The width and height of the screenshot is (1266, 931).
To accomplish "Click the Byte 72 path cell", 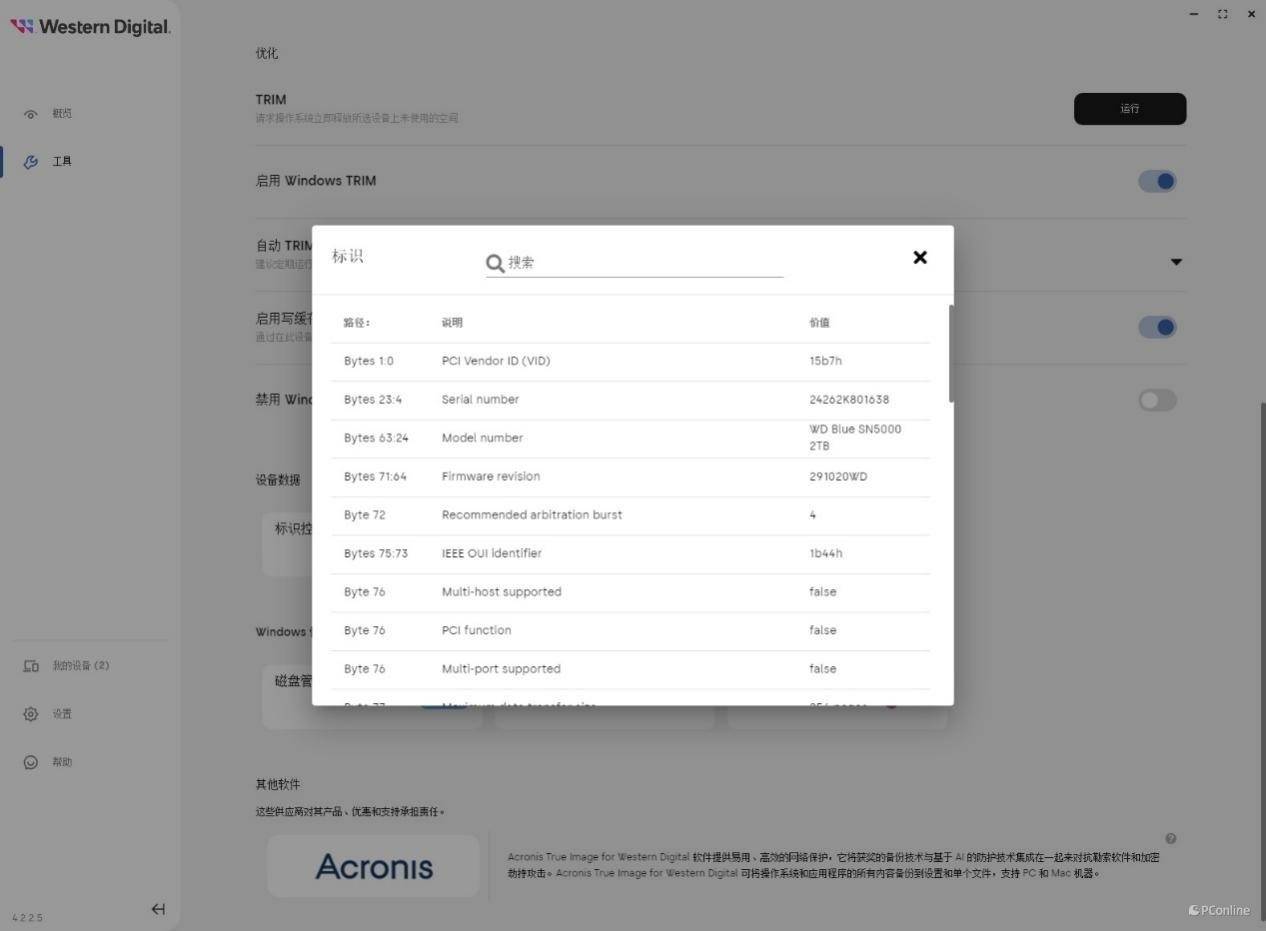I will click(364, 515).
